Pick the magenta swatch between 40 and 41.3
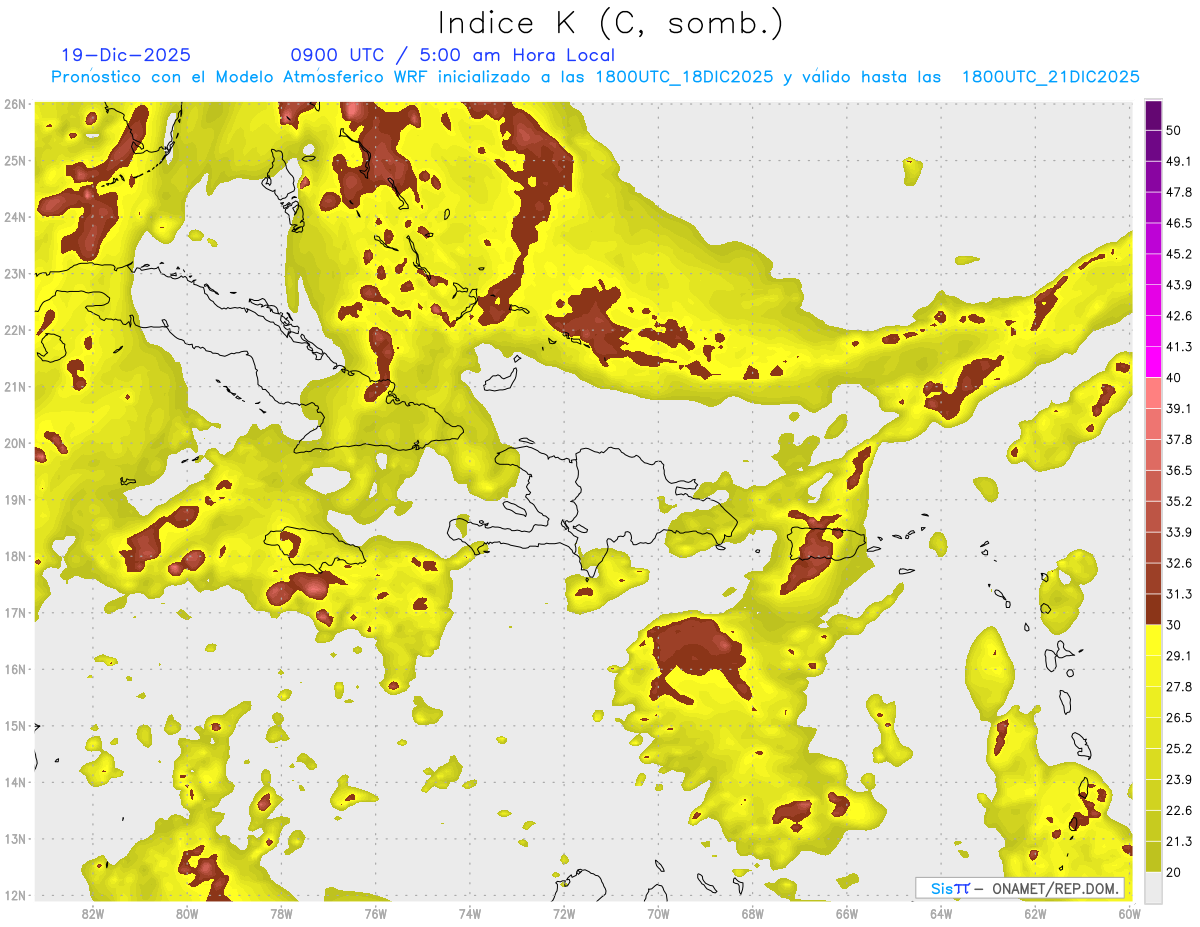The width and height of the screenshot is (1200, 927). point(1153,362)
